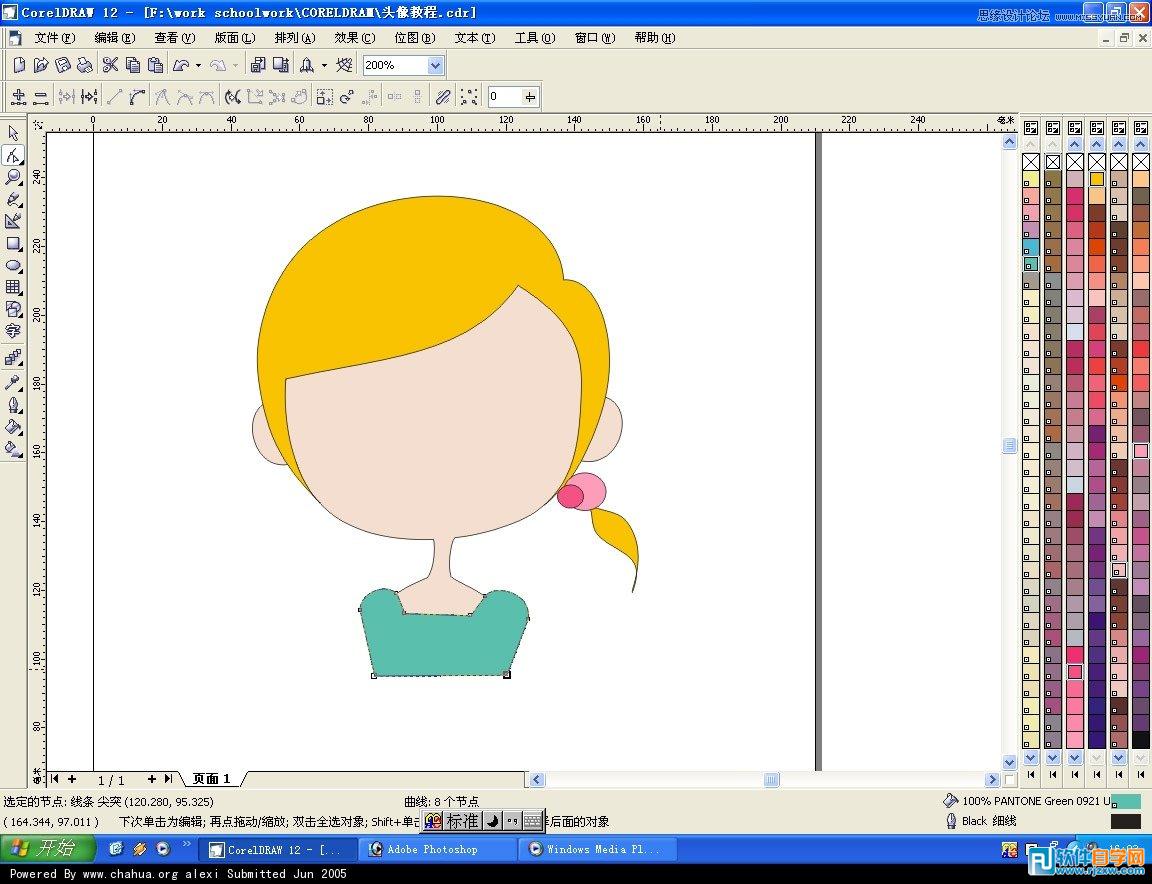Add page button left of 1 / 1
This screenshot has width=1152, height=884.
pos(72,779)
